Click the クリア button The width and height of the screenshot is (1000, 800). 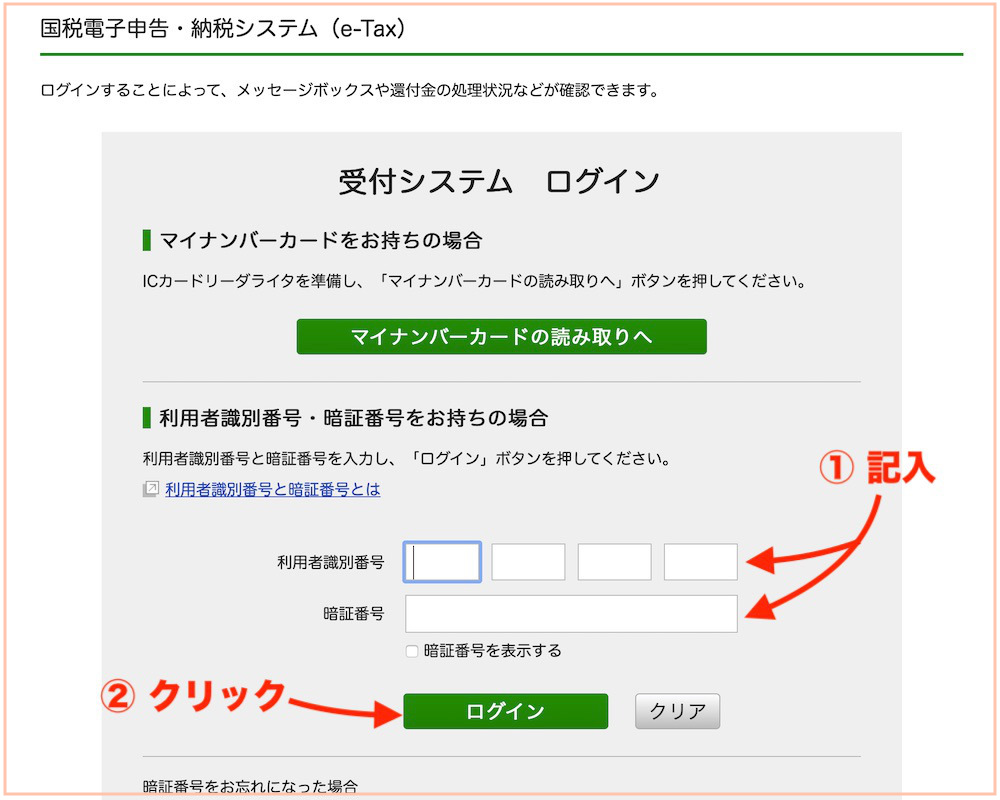point(677,711)
